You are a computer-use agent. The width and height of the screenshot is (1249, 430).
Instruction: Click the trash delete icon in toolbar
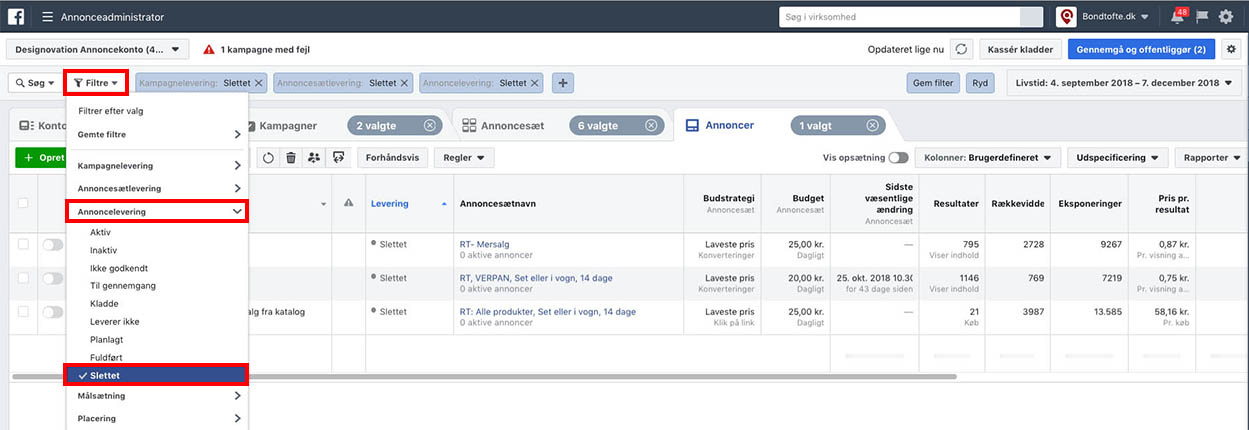pyautogui.click(x=291, y=158)
